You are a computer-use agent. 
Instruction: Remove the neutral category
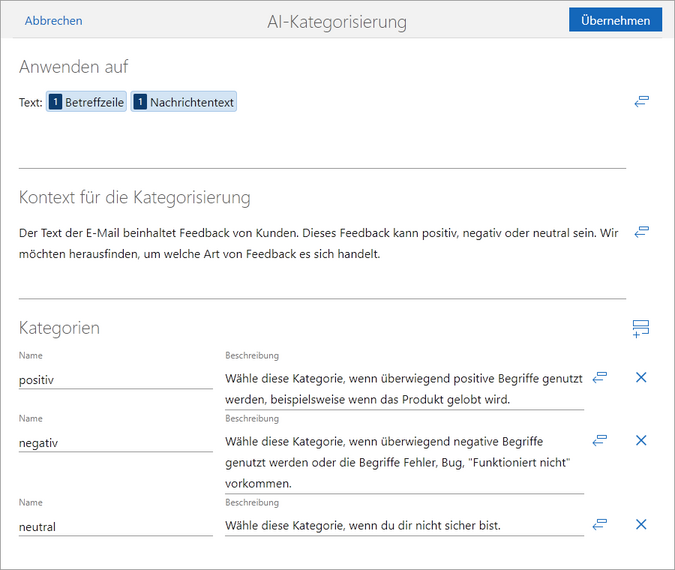[x=642, y=524]
